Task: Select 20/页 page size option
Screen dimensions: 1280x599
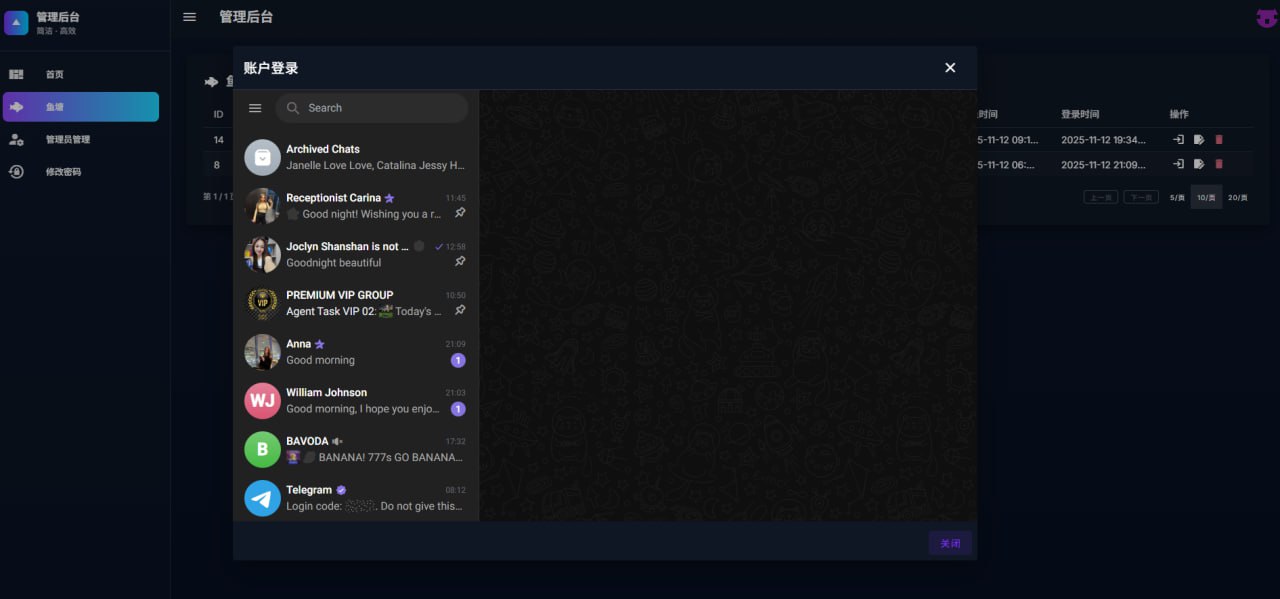Action: pos(1237,197)
